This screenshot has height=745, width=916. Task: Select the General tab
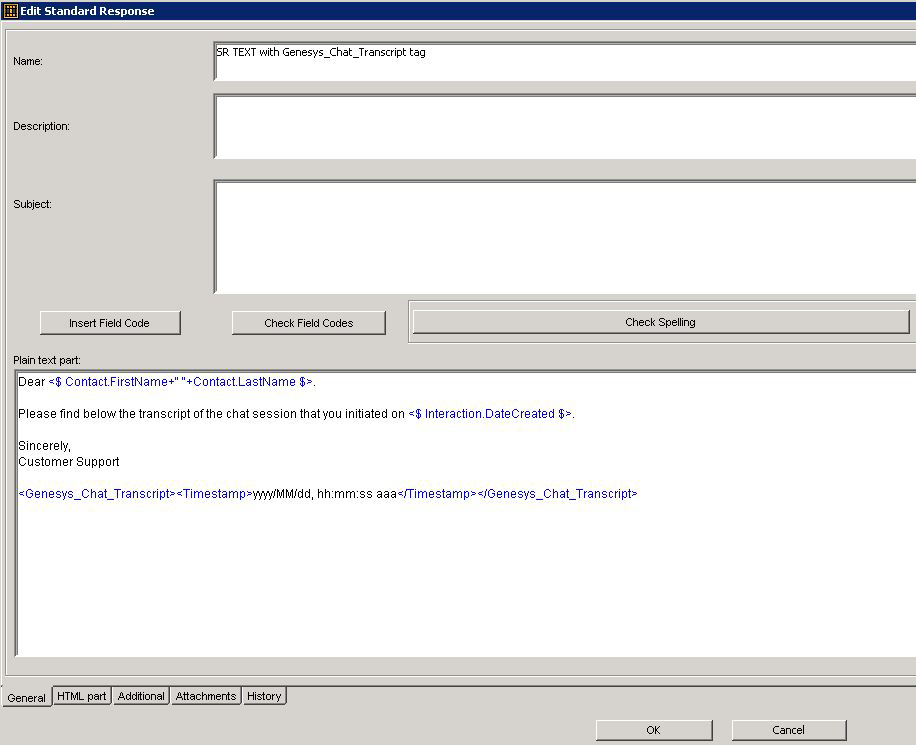(27, 698)
